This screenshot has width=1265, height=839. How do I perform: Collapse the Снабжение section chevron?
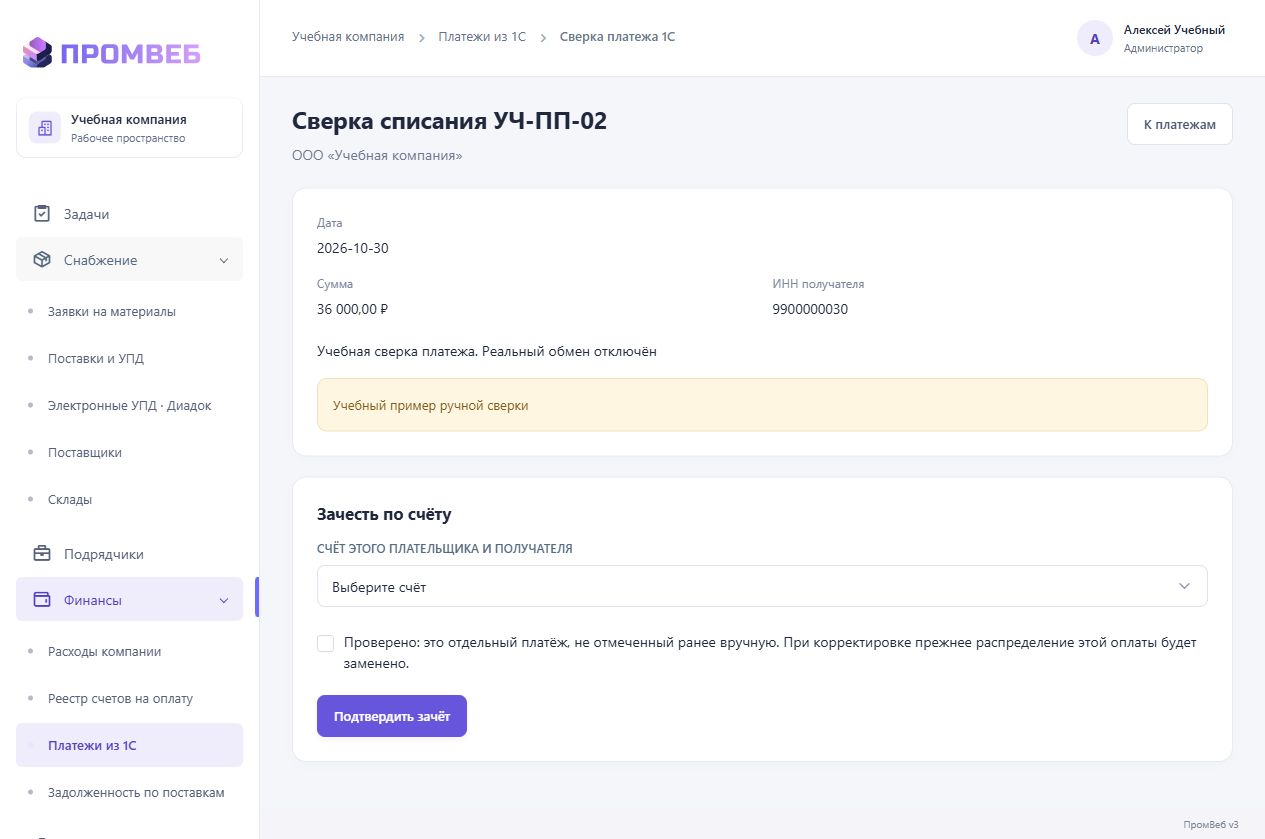(223, 260)
